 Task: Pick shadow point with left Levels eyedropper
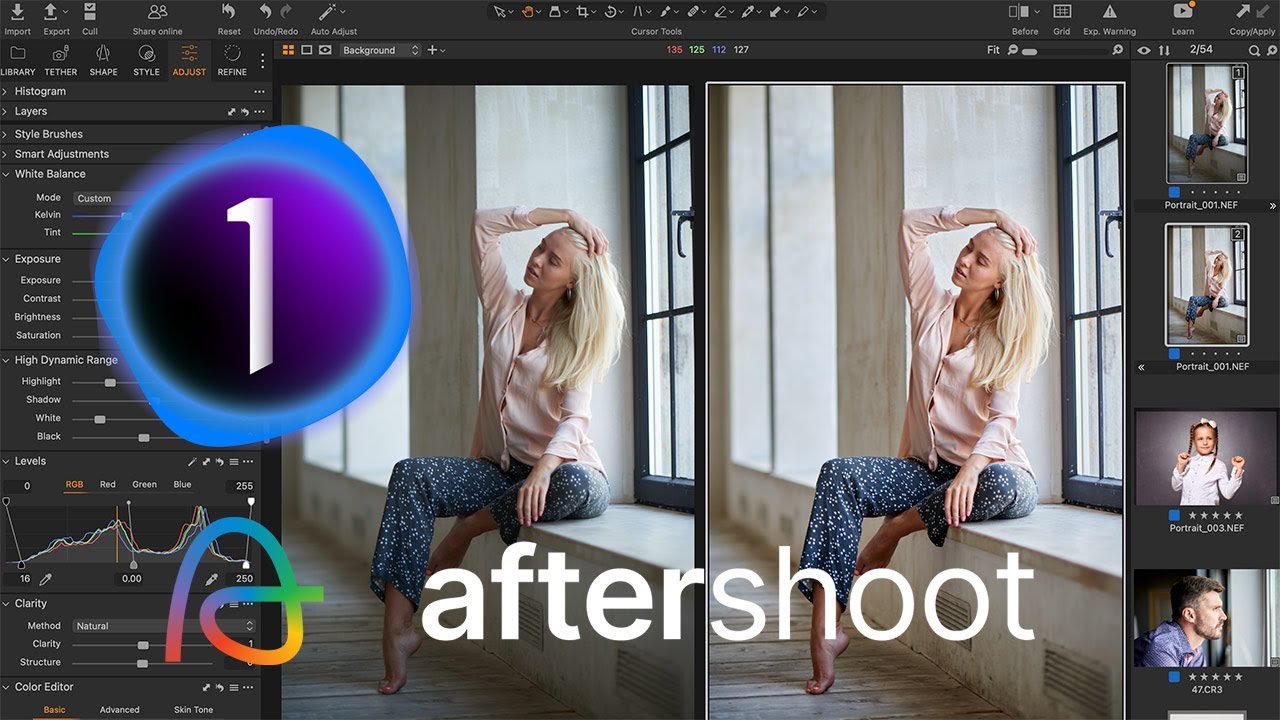[x=45, y=579]
